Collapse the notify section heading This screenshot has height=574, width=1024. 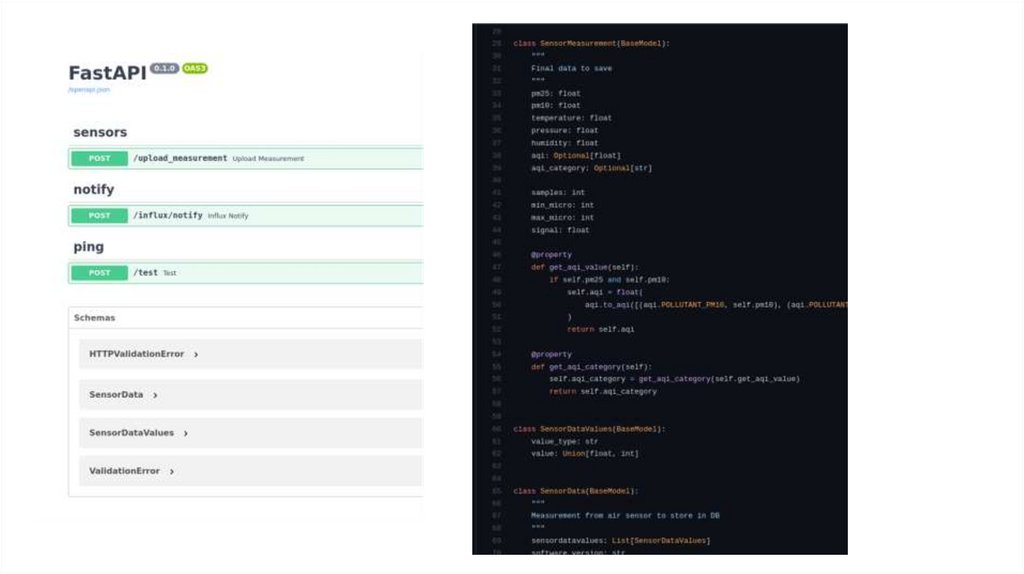(x=93, y=189)
